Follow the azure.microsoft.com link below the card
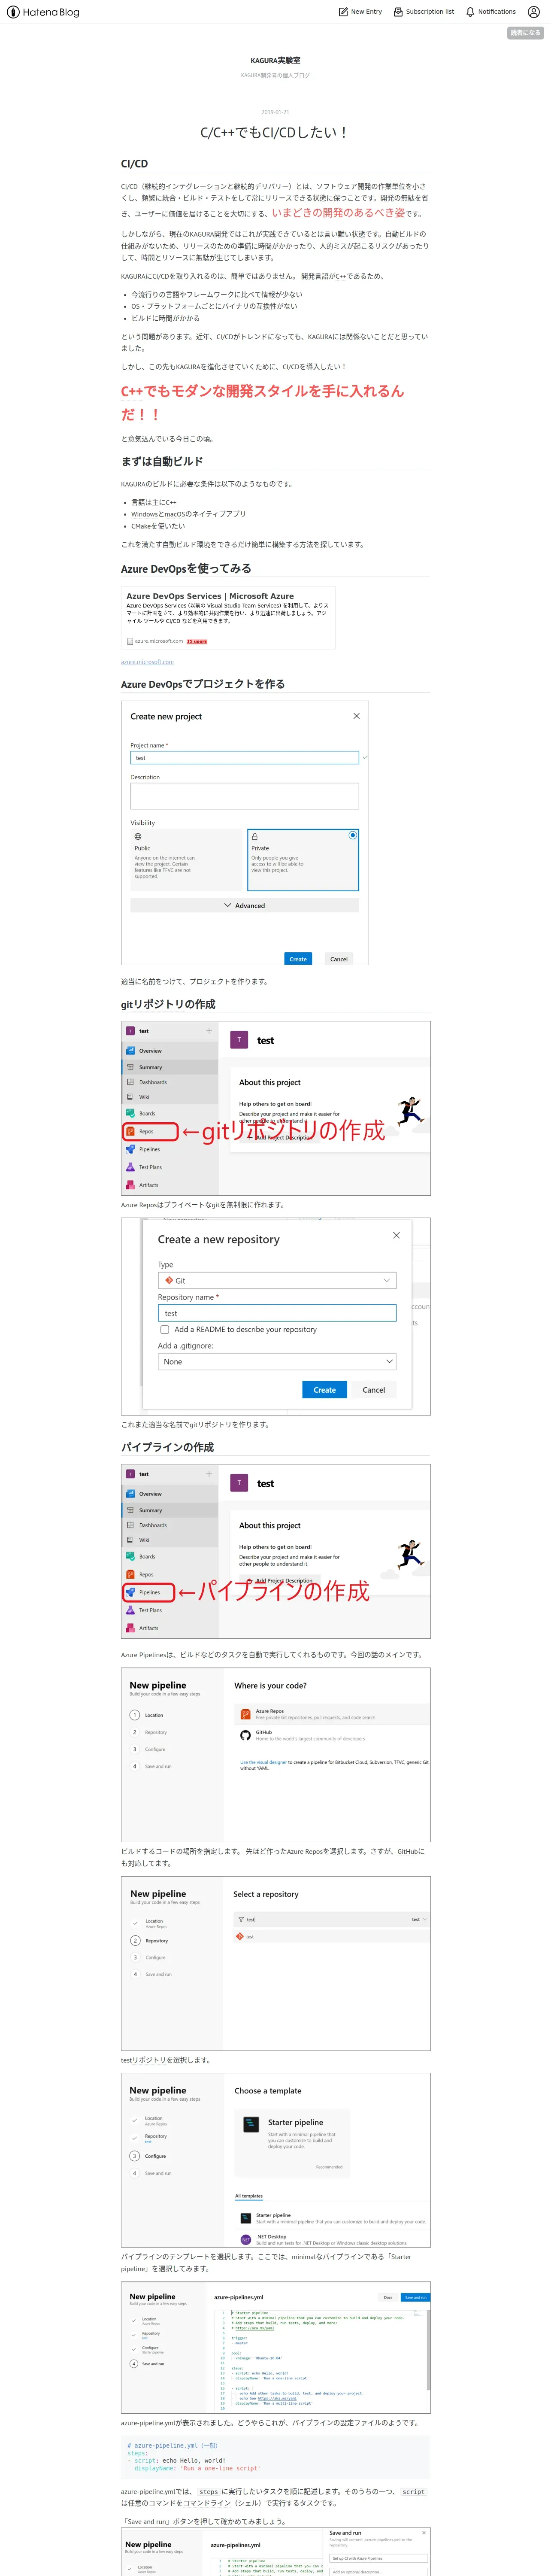This screenshot has height=2576, width=551. coord(147,662)
